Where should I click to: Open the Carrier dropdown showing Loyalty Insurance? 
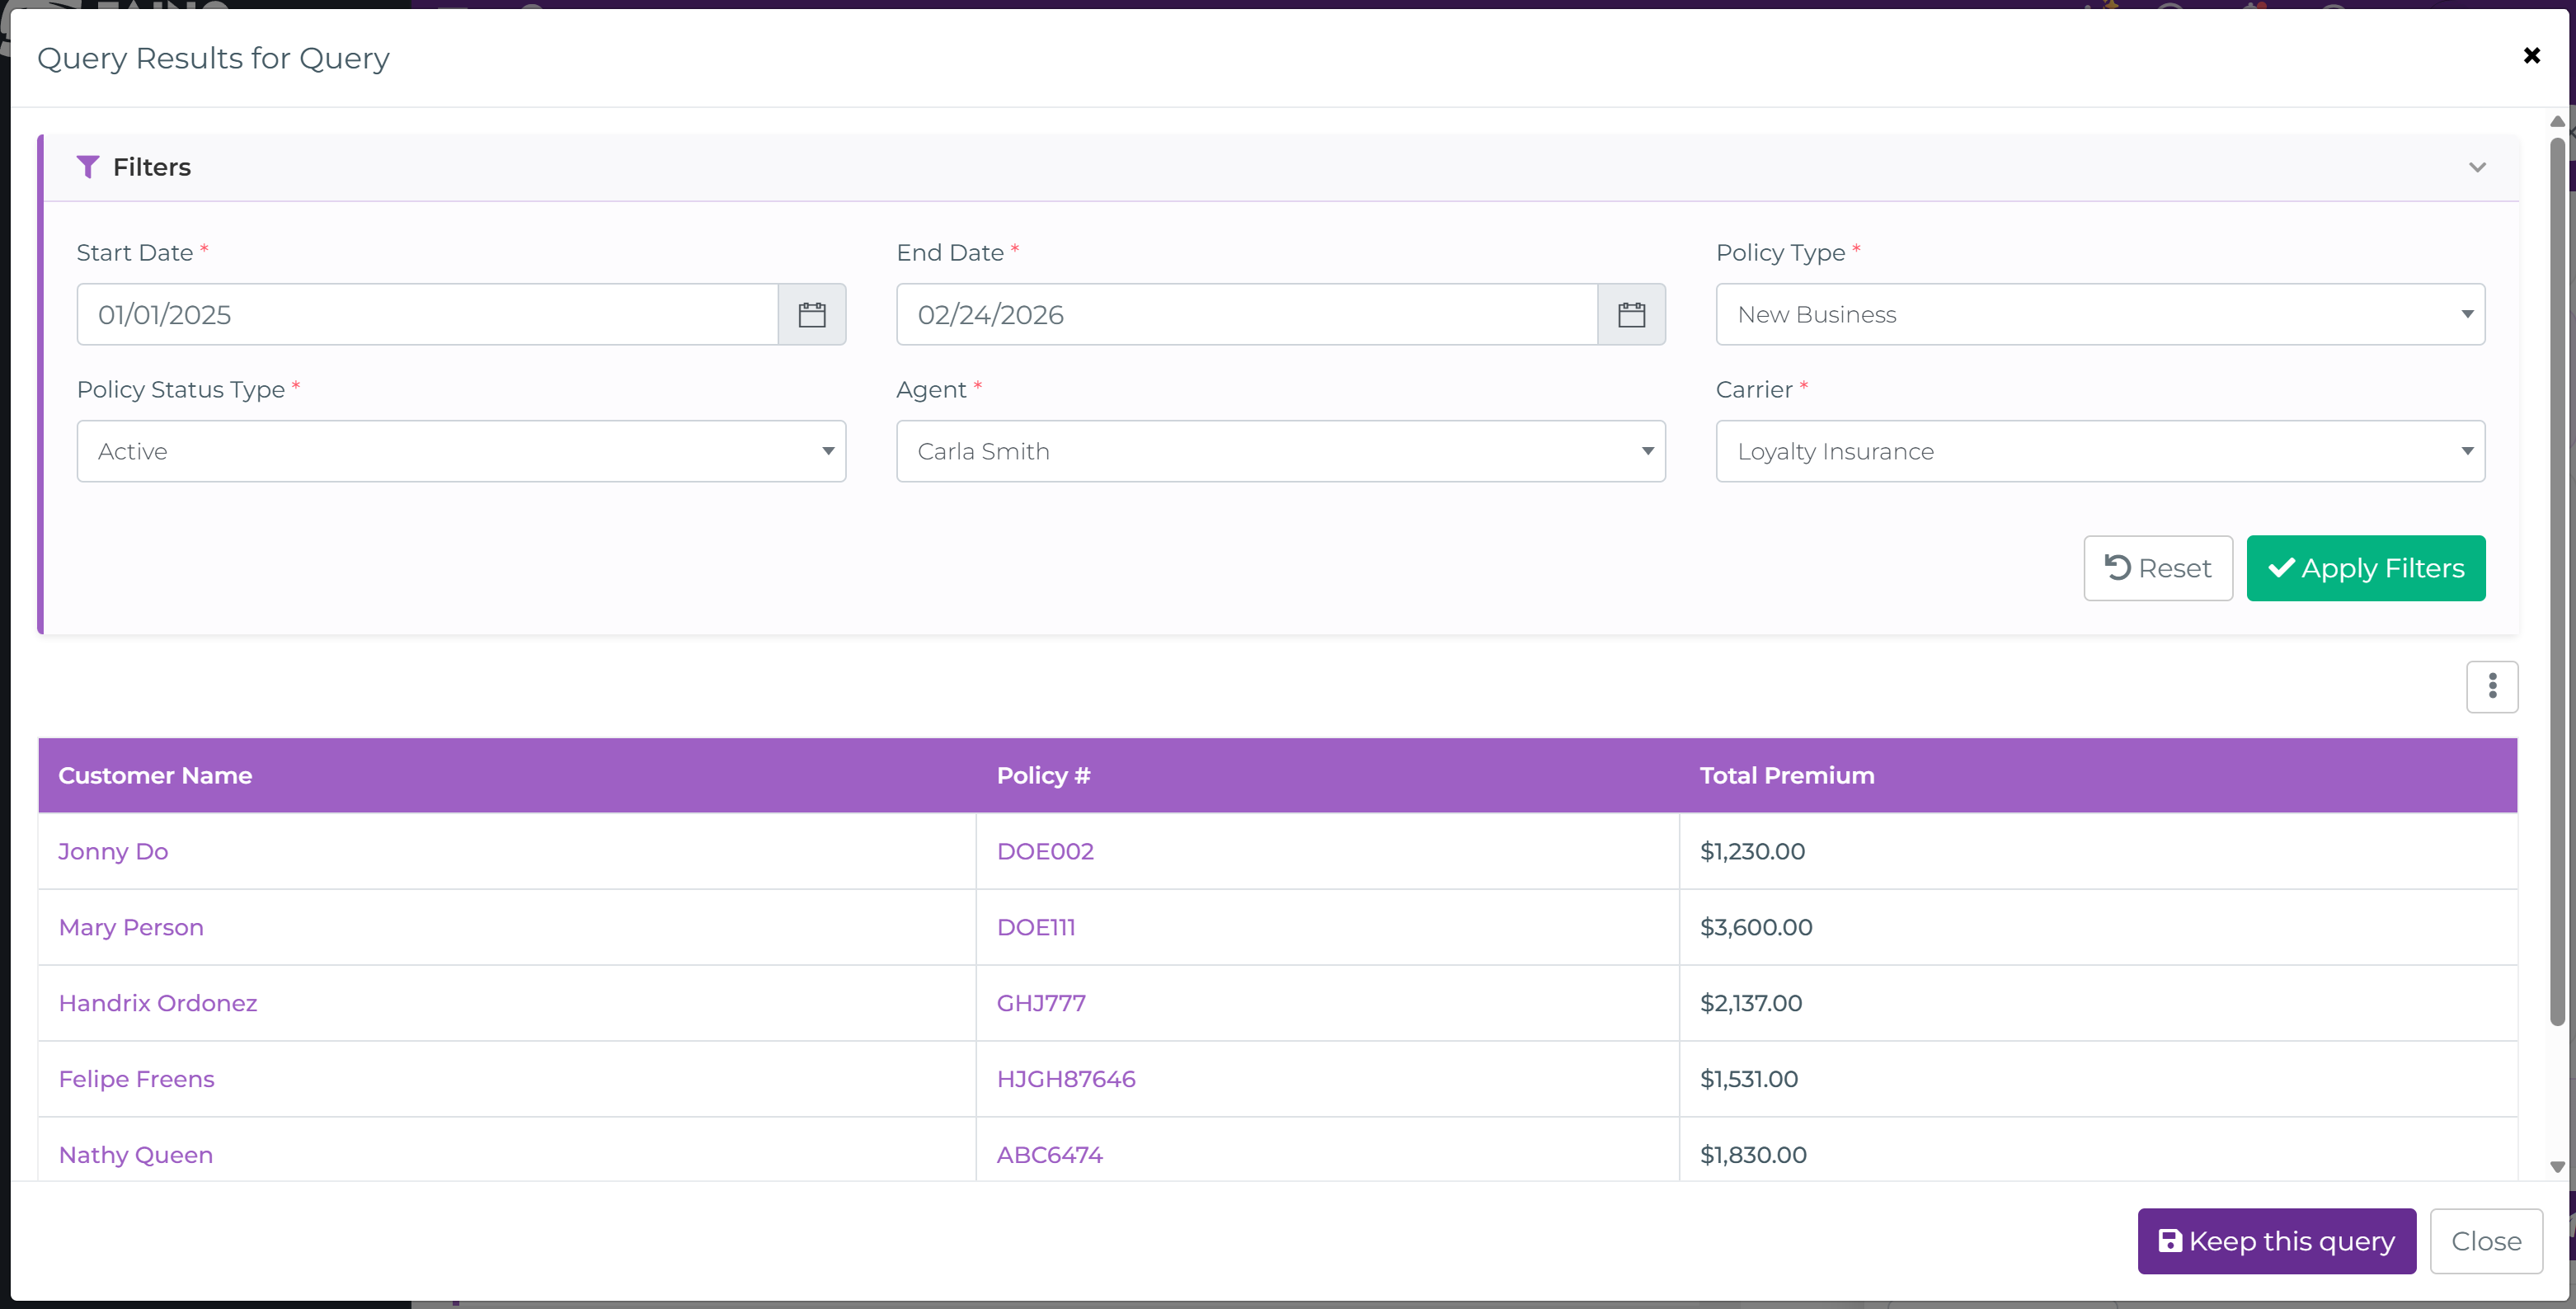[2466, 451]
